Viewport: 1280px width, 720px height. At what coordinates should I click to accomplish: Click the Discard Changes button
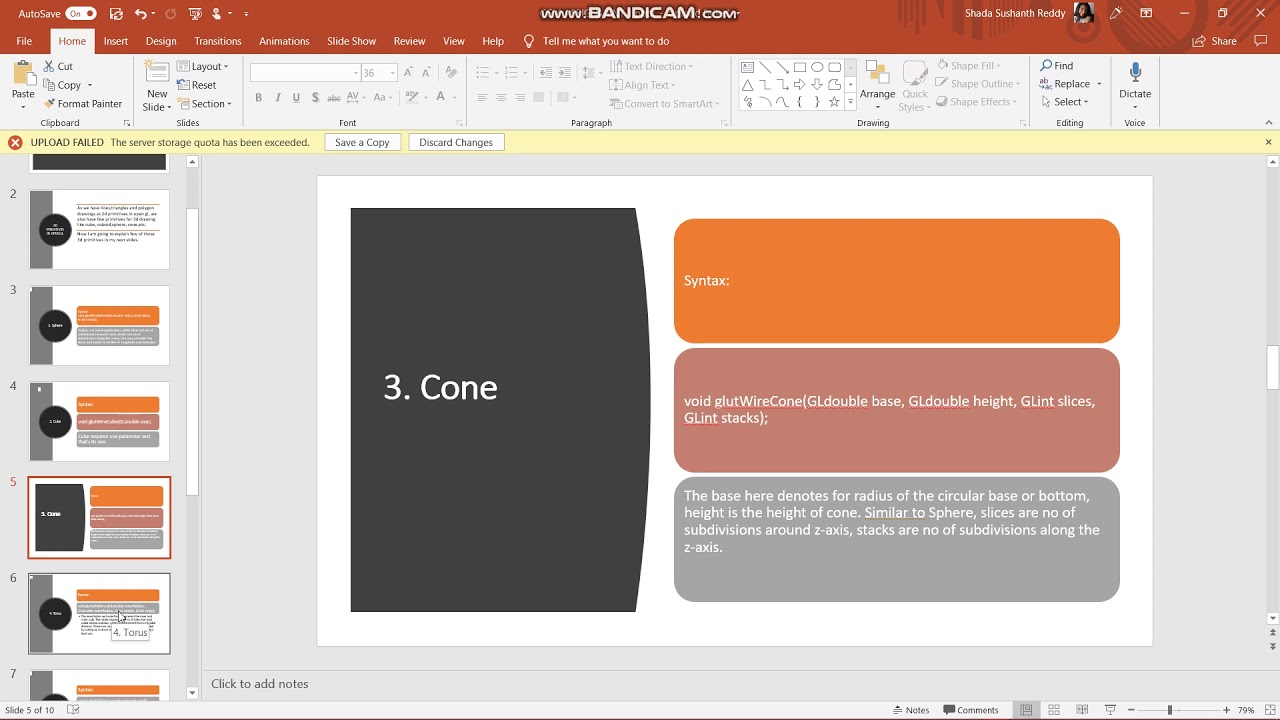[456, 143]
